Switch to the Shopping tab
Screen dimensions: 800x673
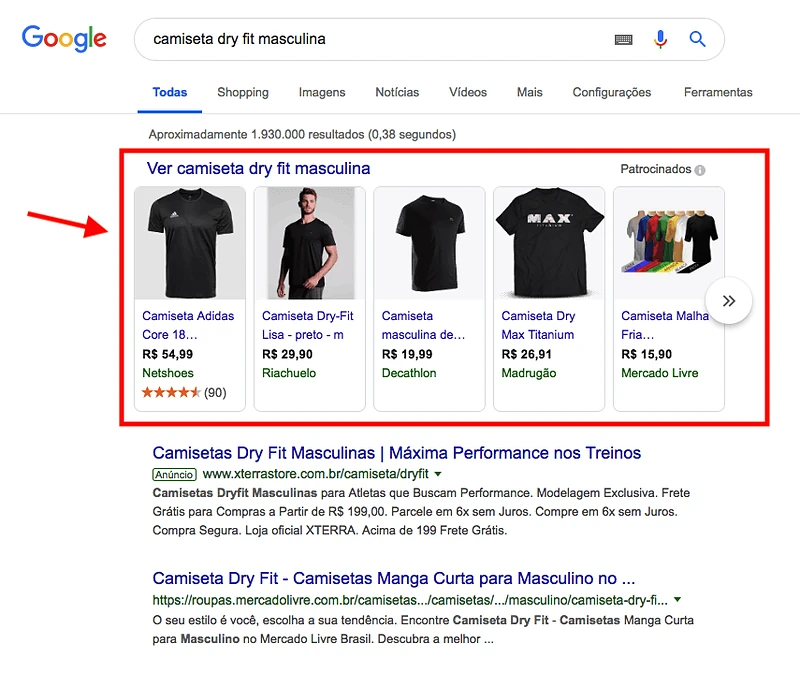coord(243,92)
